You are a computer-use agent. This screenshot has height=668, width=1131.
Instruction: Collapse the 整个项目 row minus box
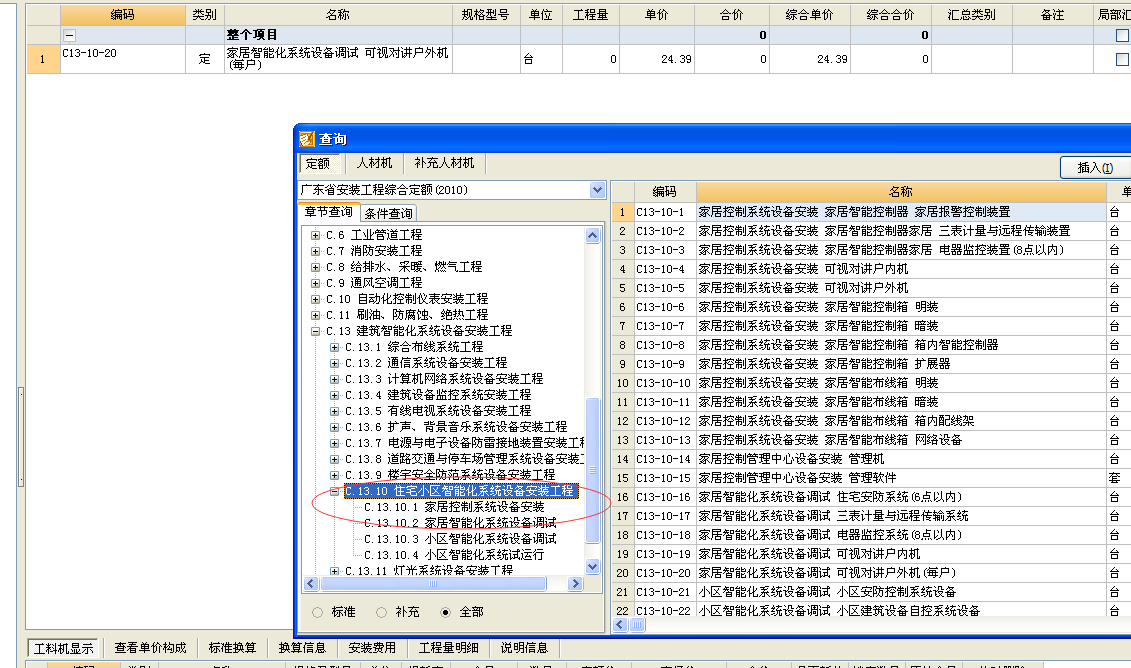pyautogui.click(x=69, y=35)
